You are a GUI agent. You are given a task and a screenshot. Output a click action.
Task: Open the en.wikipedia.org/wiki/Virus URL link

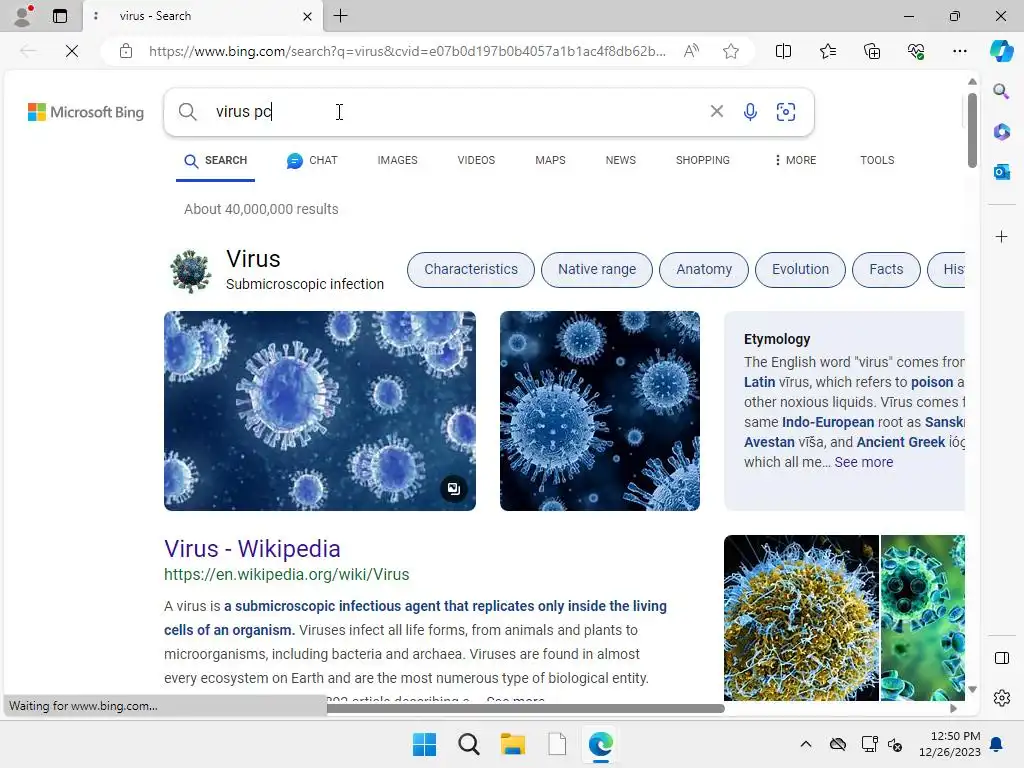pos(287,575)
